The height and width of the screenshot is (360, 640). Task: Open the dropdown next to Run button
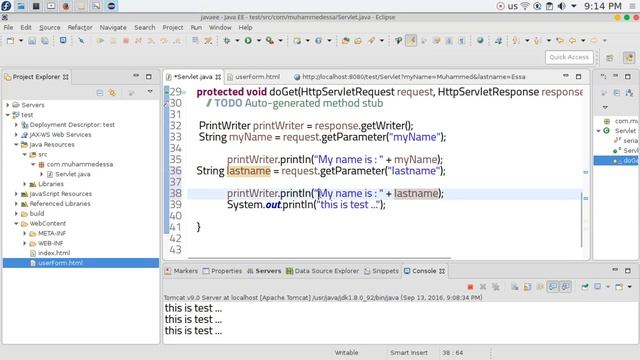tap(259, 40)
